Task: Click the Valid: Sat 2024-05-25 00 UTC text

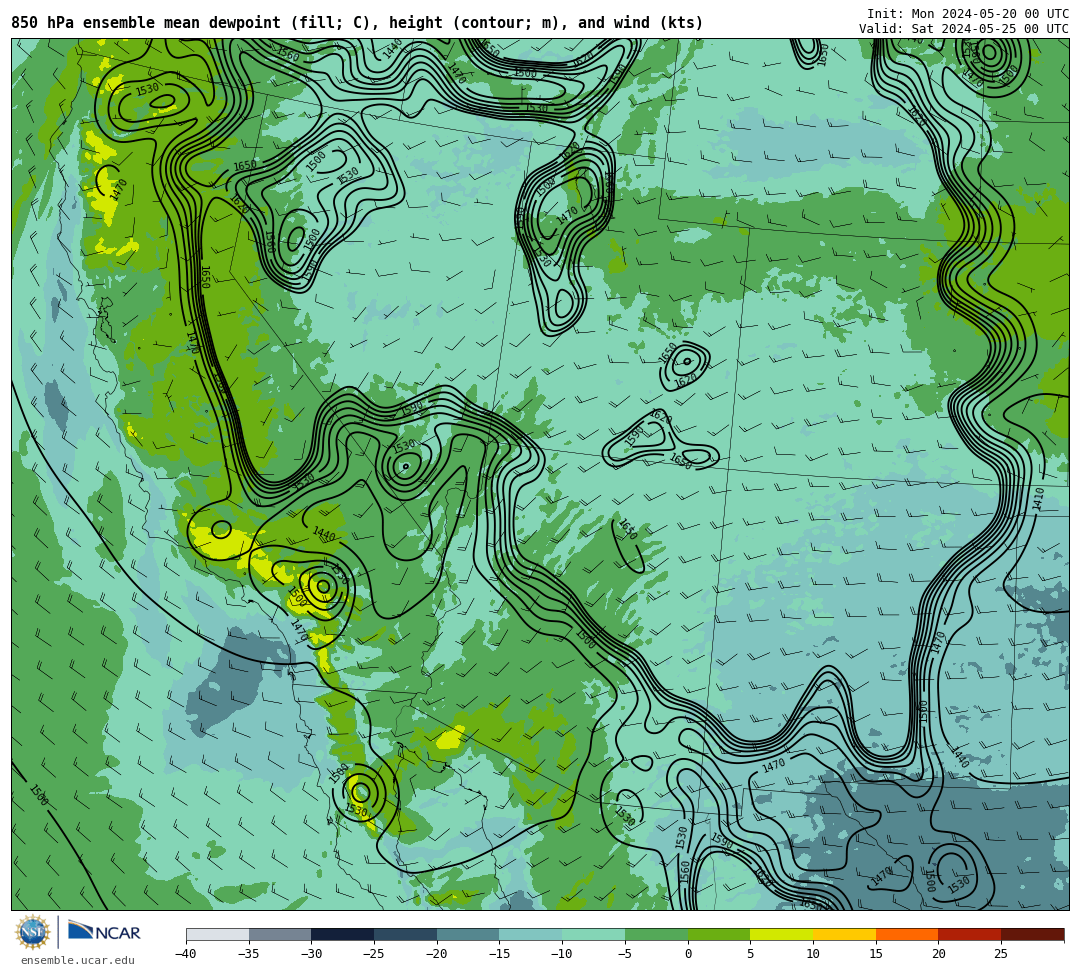Action: [x=964, y=29]
